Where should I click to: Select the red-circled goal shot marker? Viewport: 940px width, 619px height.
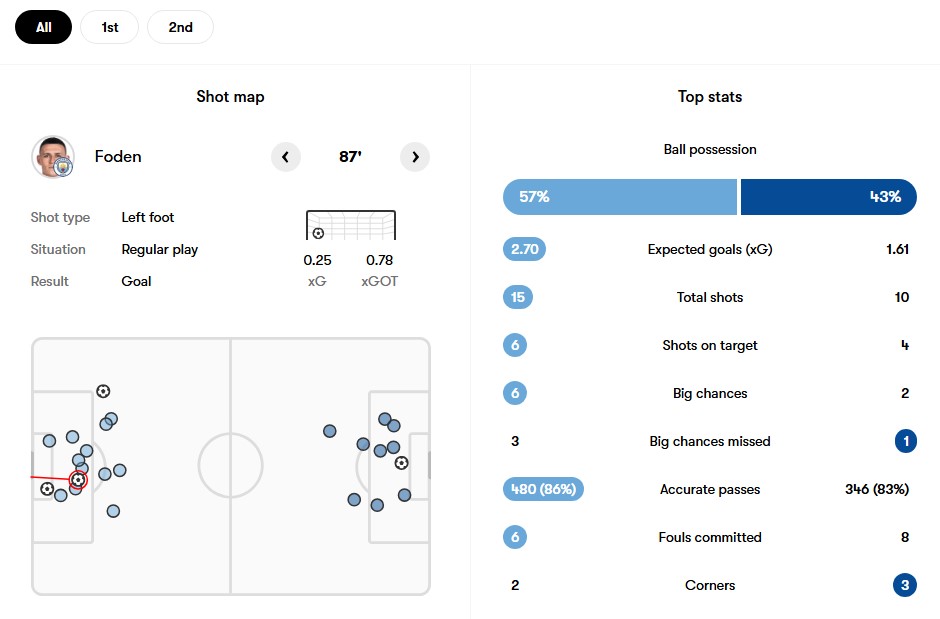click(x=78, y=479)
